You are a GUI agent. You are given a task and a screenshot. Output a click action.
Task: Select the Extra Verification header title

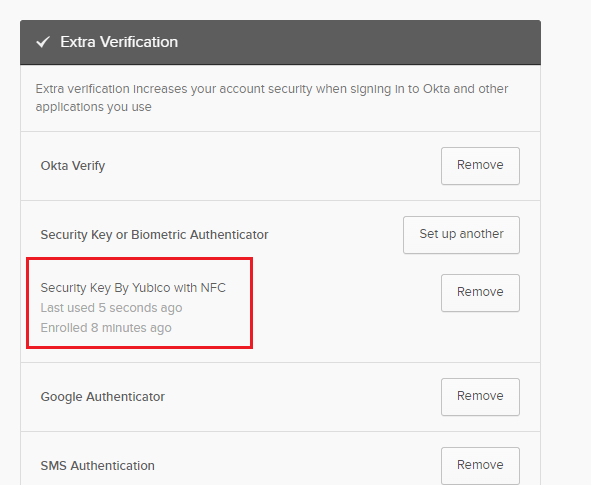click(119, 42)
